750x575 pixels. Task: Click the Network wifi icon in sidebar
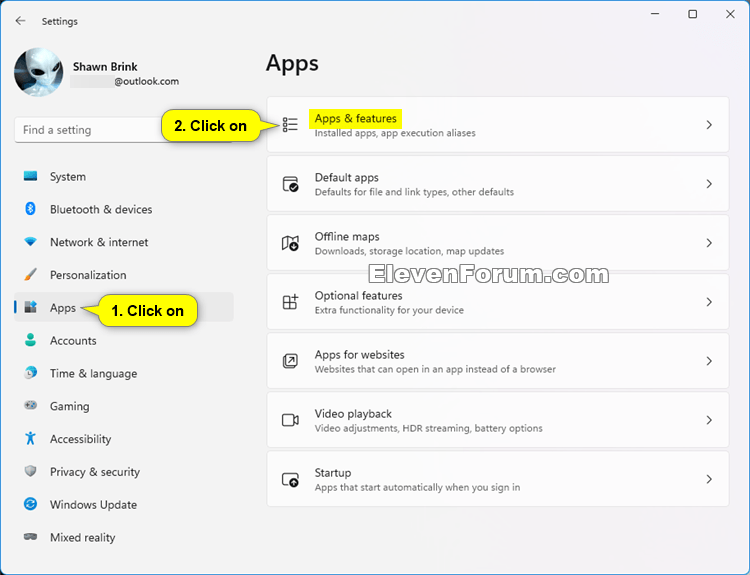pos(30,242)
